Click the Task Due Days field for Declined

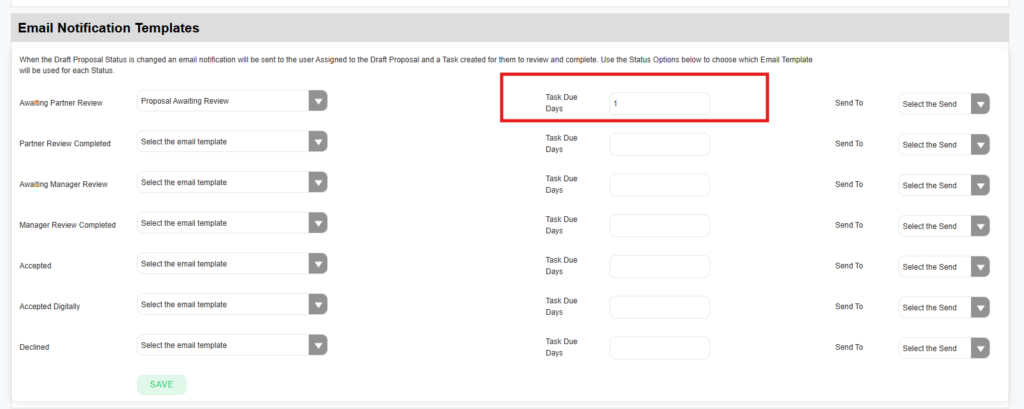point(659,348)
